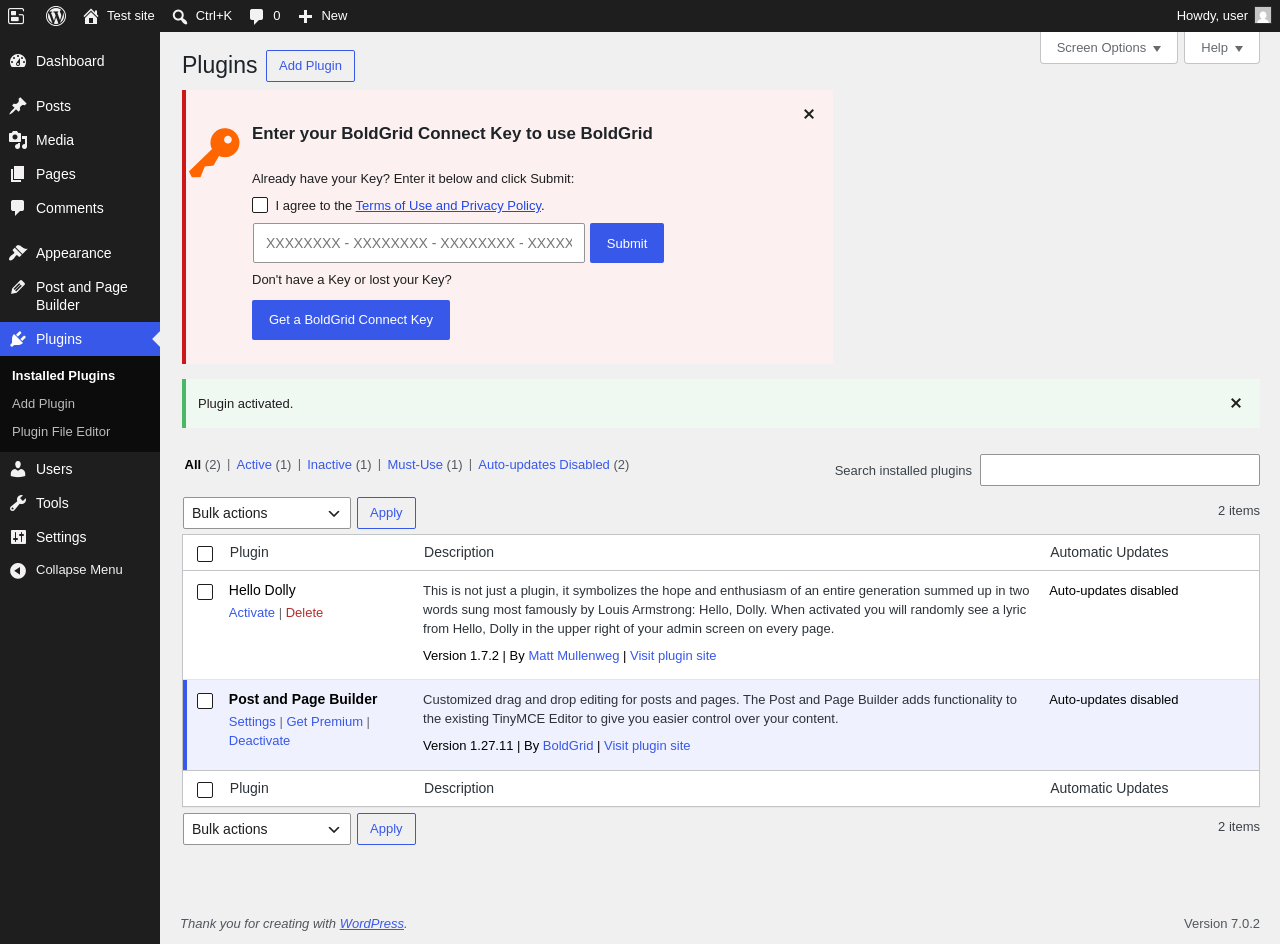Open Plugin File Editor submenu item
Screen dimensions: 1280x944
pyautogui.click(x=61, y=432)
